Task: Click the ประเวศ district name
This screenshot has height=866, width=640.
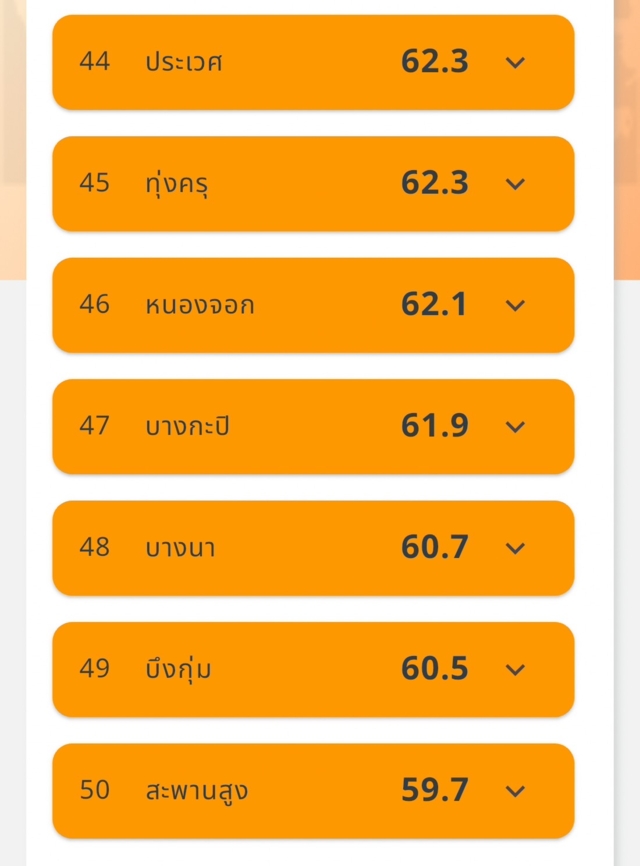Action: [x=183, y=62]
